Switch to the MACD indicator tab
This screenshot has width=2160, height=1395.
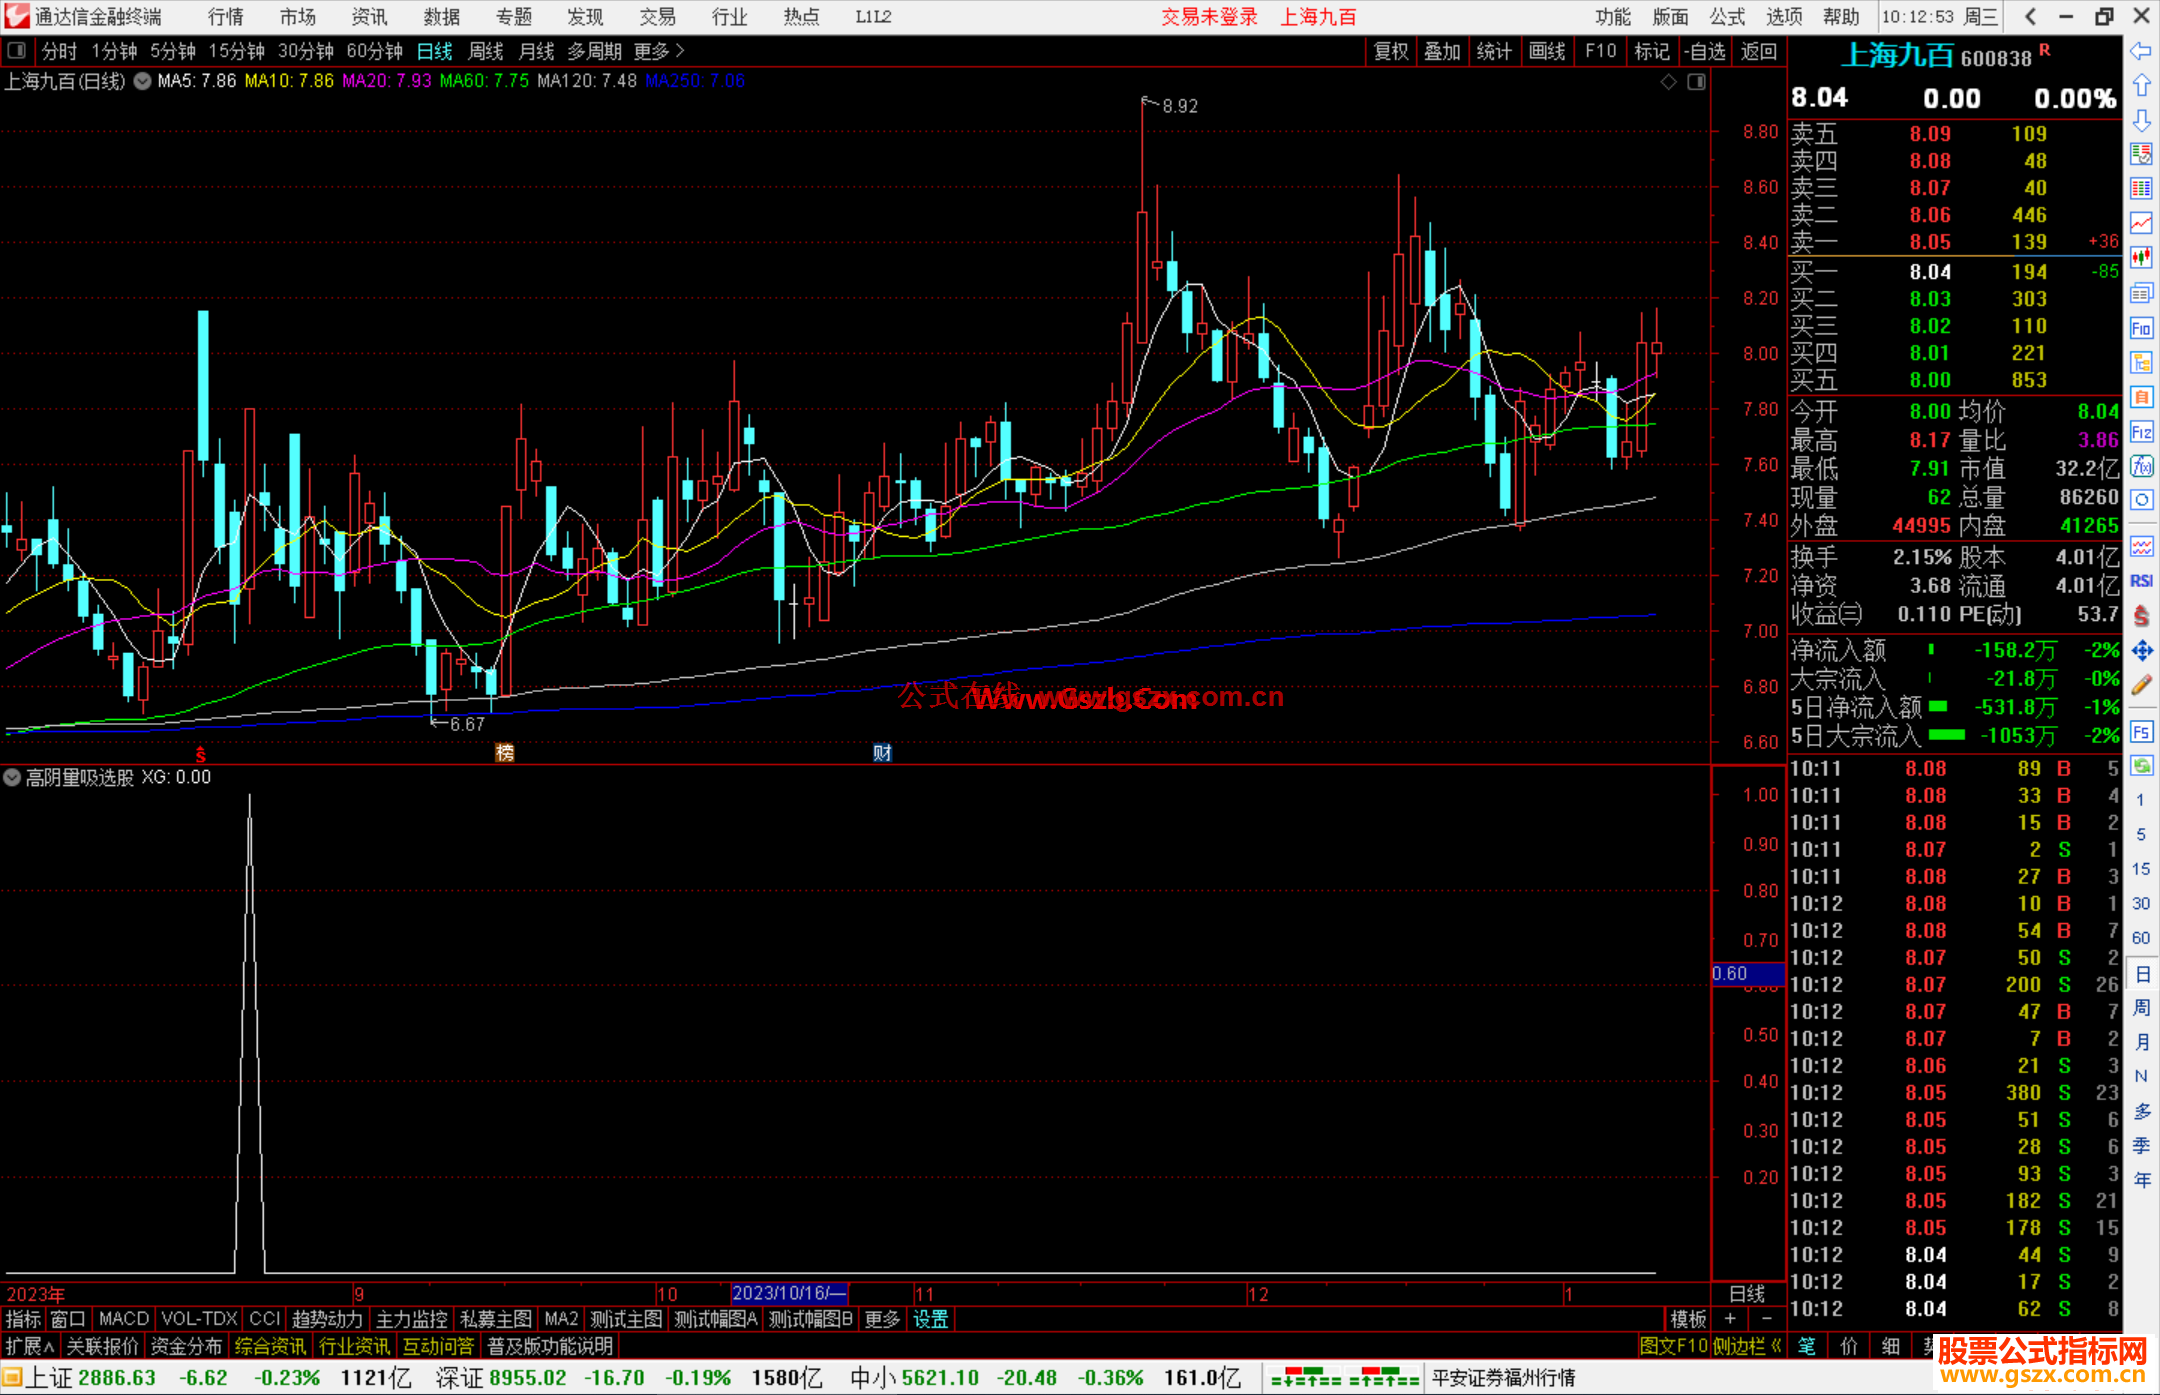123,1319
